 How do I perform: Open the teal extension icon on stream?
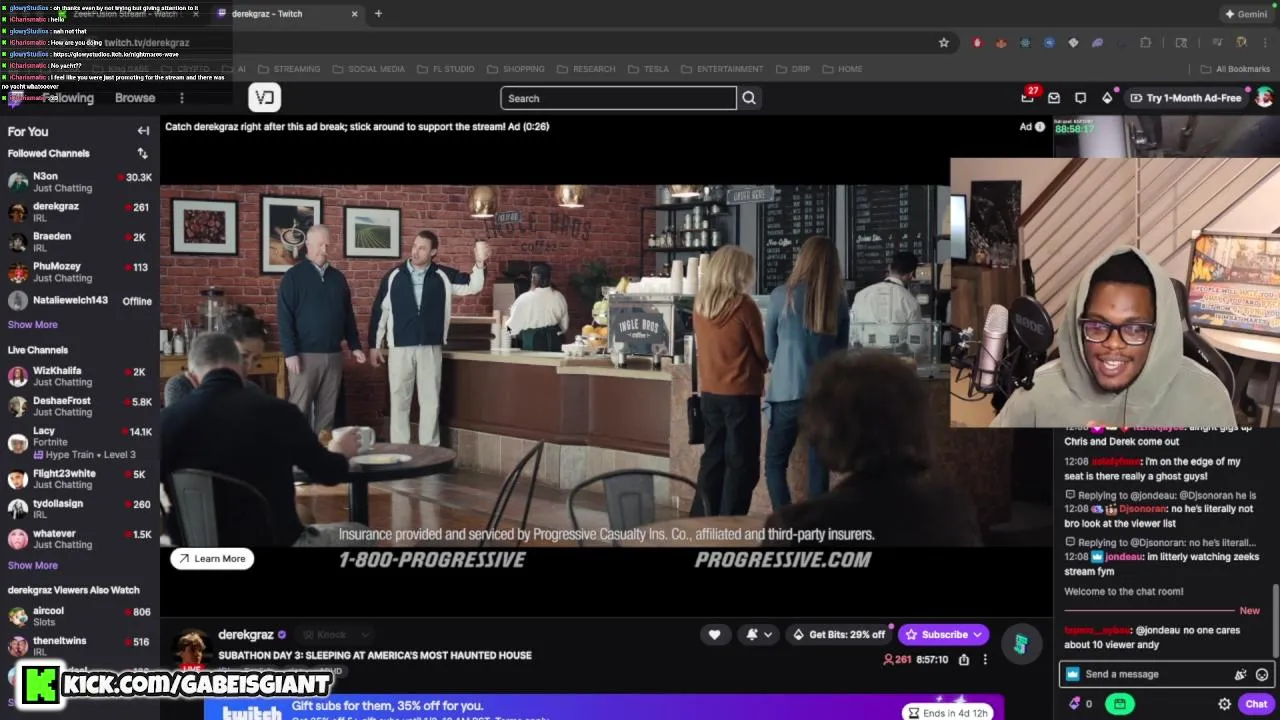click(x=1020, y=644)
